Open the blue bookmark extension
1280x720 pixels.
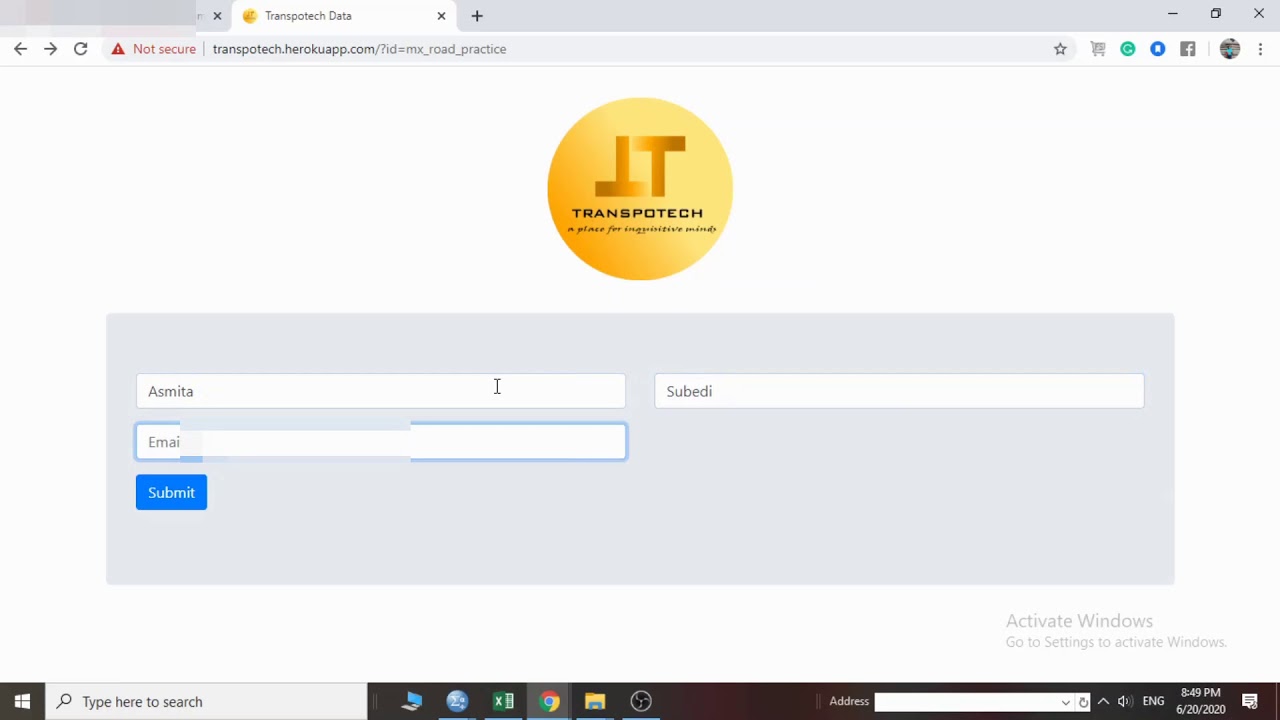1158,49
